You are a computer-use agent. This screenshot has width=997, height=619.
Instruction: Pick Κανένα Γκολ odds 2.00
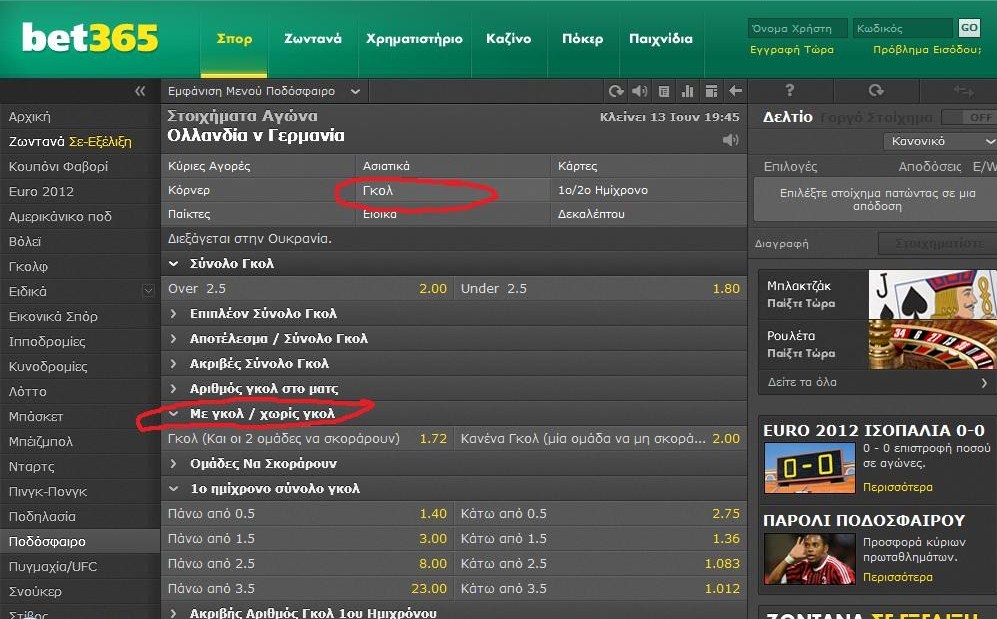click(x=600, y=439)
